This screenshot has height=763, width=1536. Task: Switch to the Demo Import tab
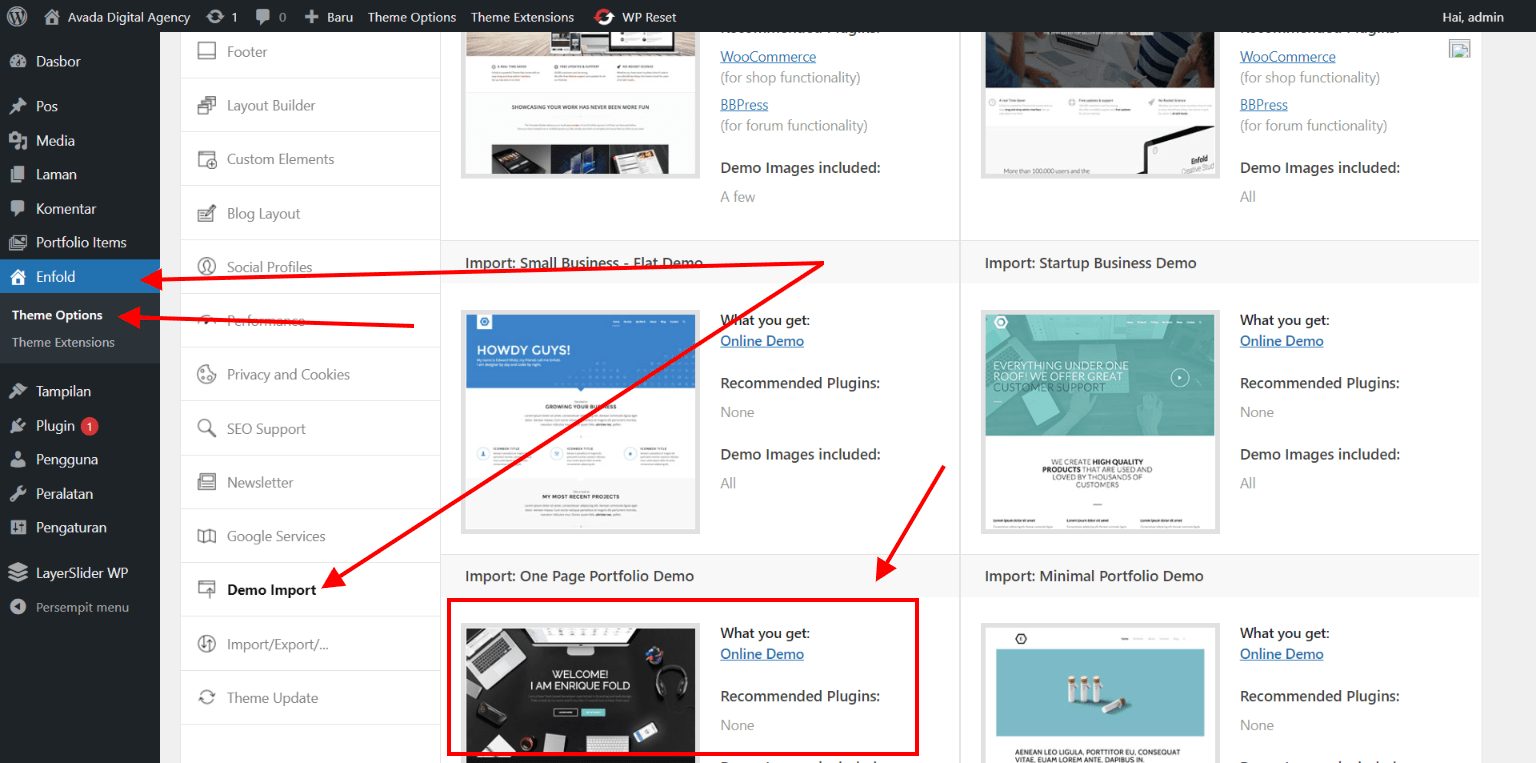[x=272, y=590]
